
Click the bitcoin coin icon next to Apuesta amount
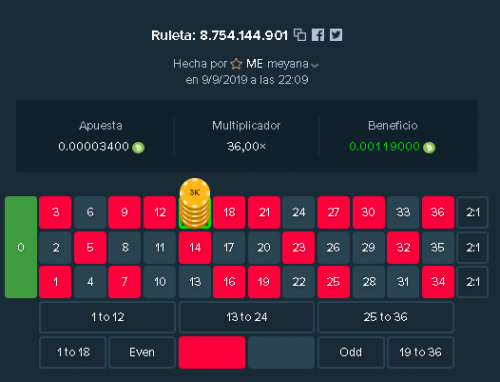(138, 147)
